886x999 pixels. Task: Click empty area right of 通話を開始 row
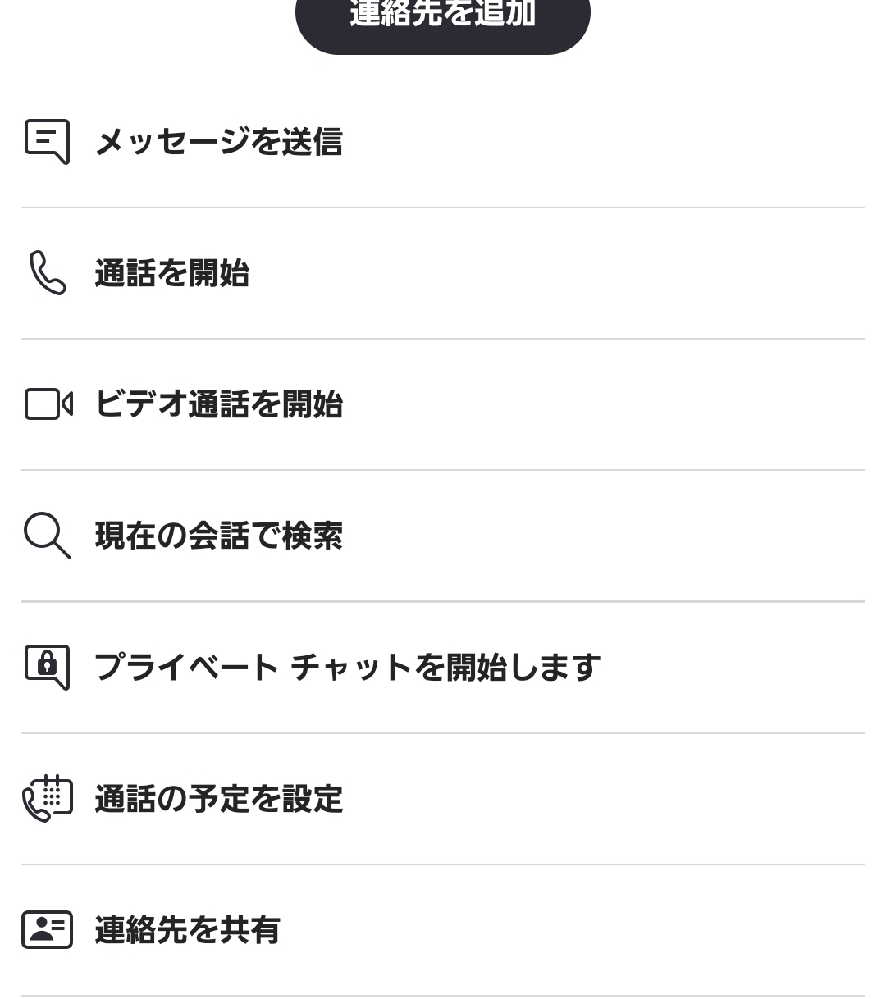coord(600,273)
